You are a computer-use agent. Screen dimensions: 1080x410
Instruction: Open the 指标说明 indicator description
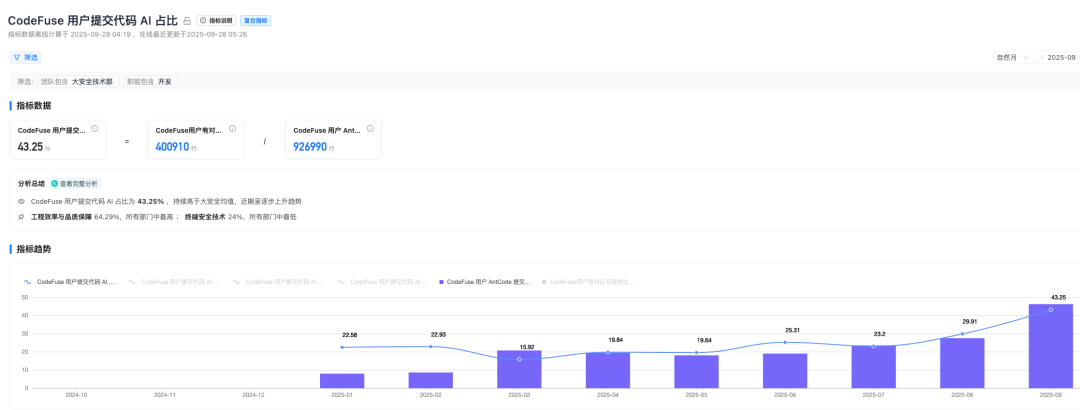(x=216, y=21)
